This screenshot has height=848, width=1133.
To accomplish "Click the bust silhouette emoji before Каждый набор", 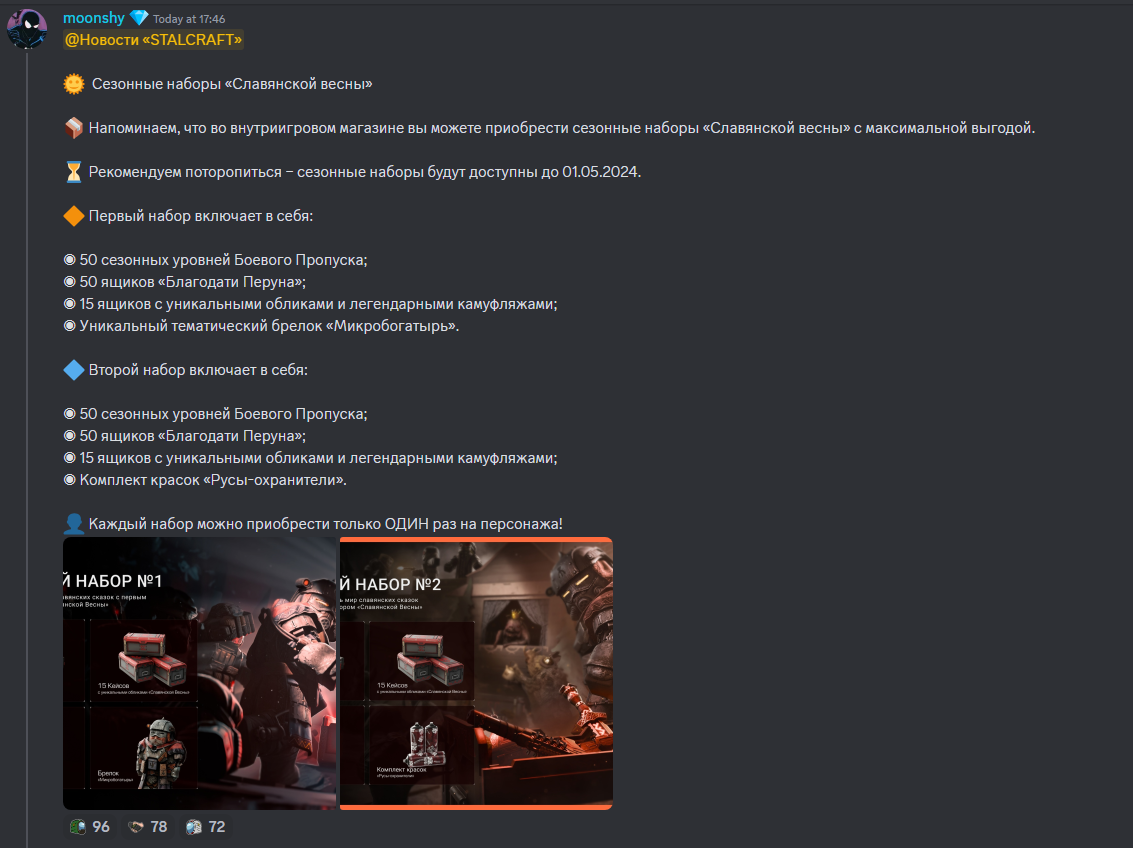I will pyautogui.click(x=74, y=524).
